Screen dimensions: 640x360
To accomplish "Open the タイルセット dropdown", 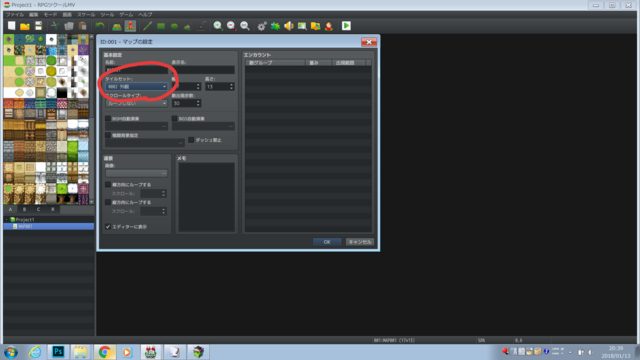I will point(136,87).
